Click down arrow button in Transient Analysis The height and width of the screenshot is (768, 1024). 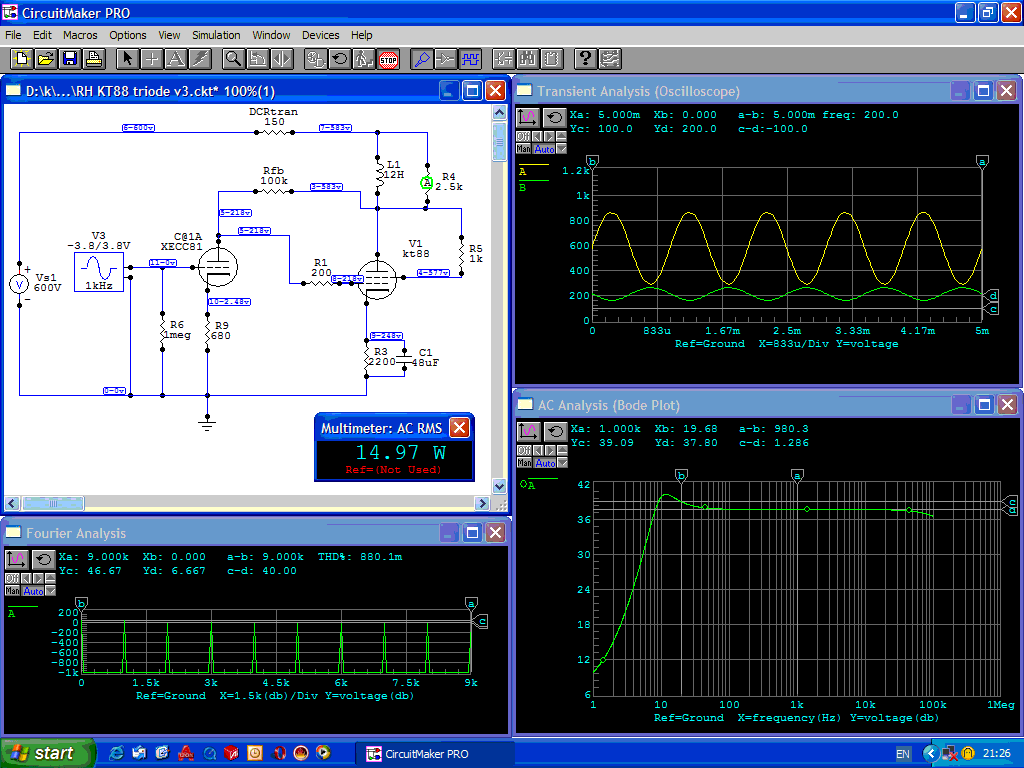click(x=561, y=149)
